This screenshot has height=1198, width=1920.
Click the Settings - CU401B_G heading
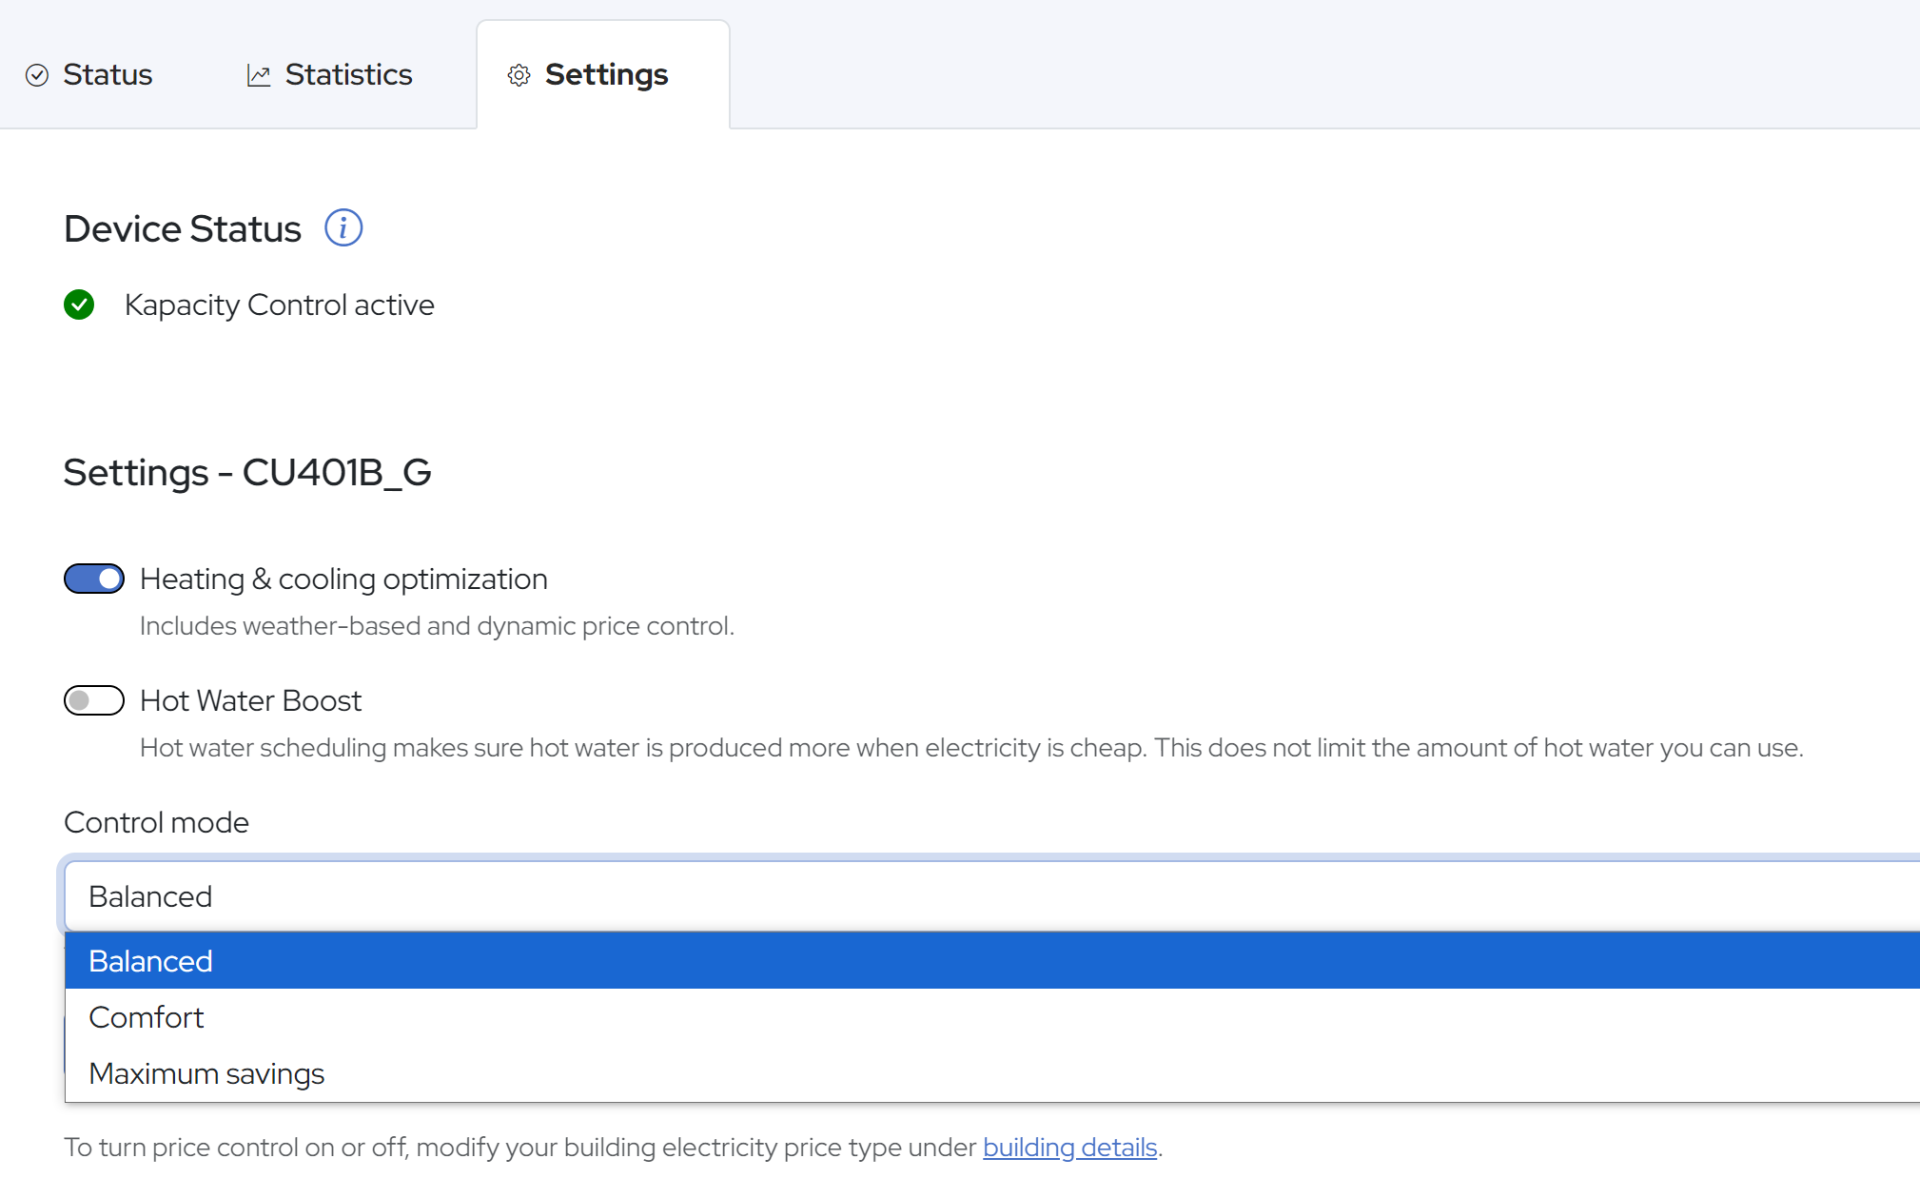pos(247,472)
